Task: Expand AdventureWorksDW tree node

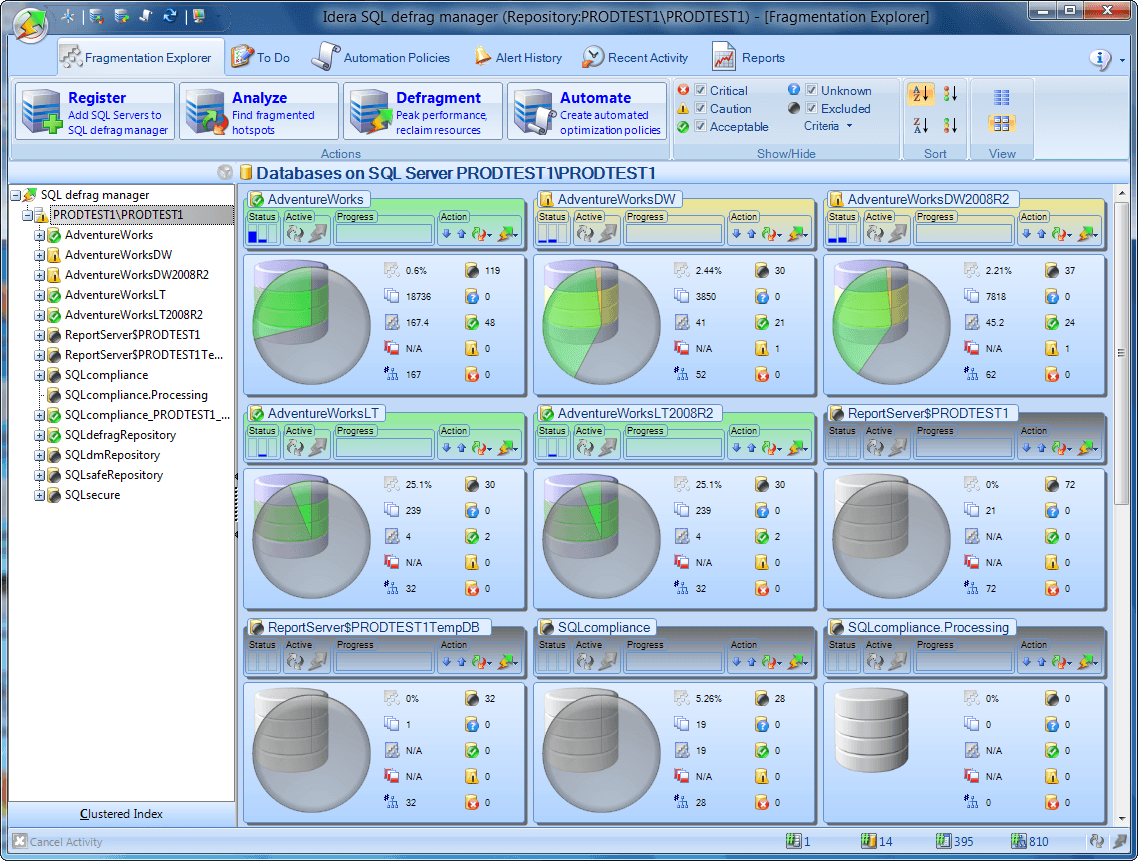Action: 40,256
